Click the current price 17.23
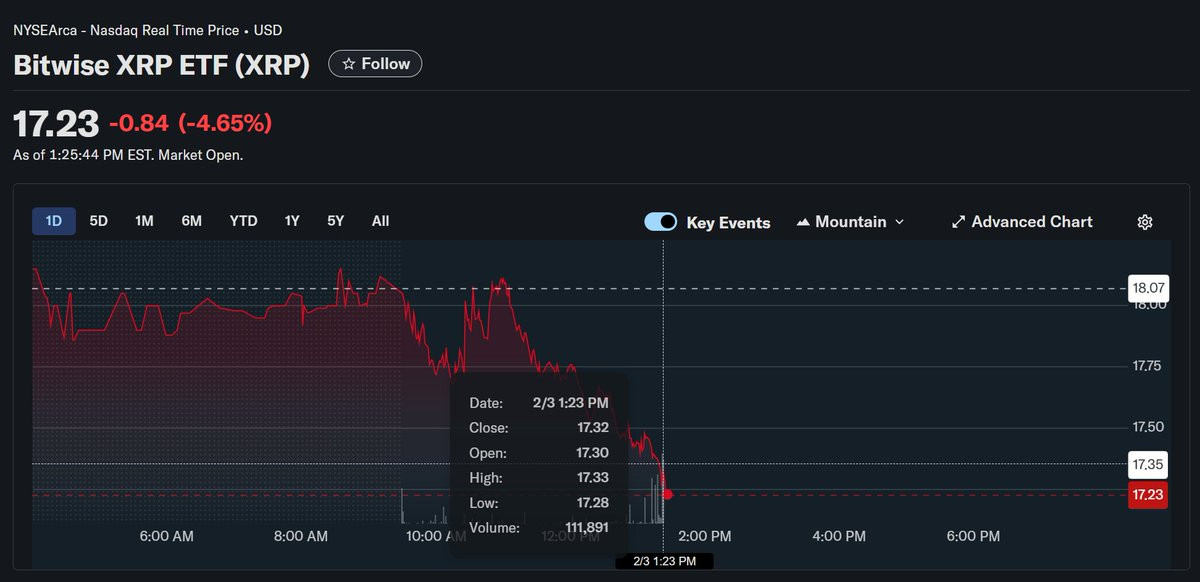Viewport: 1200px width, 582px height. point(56,124)
